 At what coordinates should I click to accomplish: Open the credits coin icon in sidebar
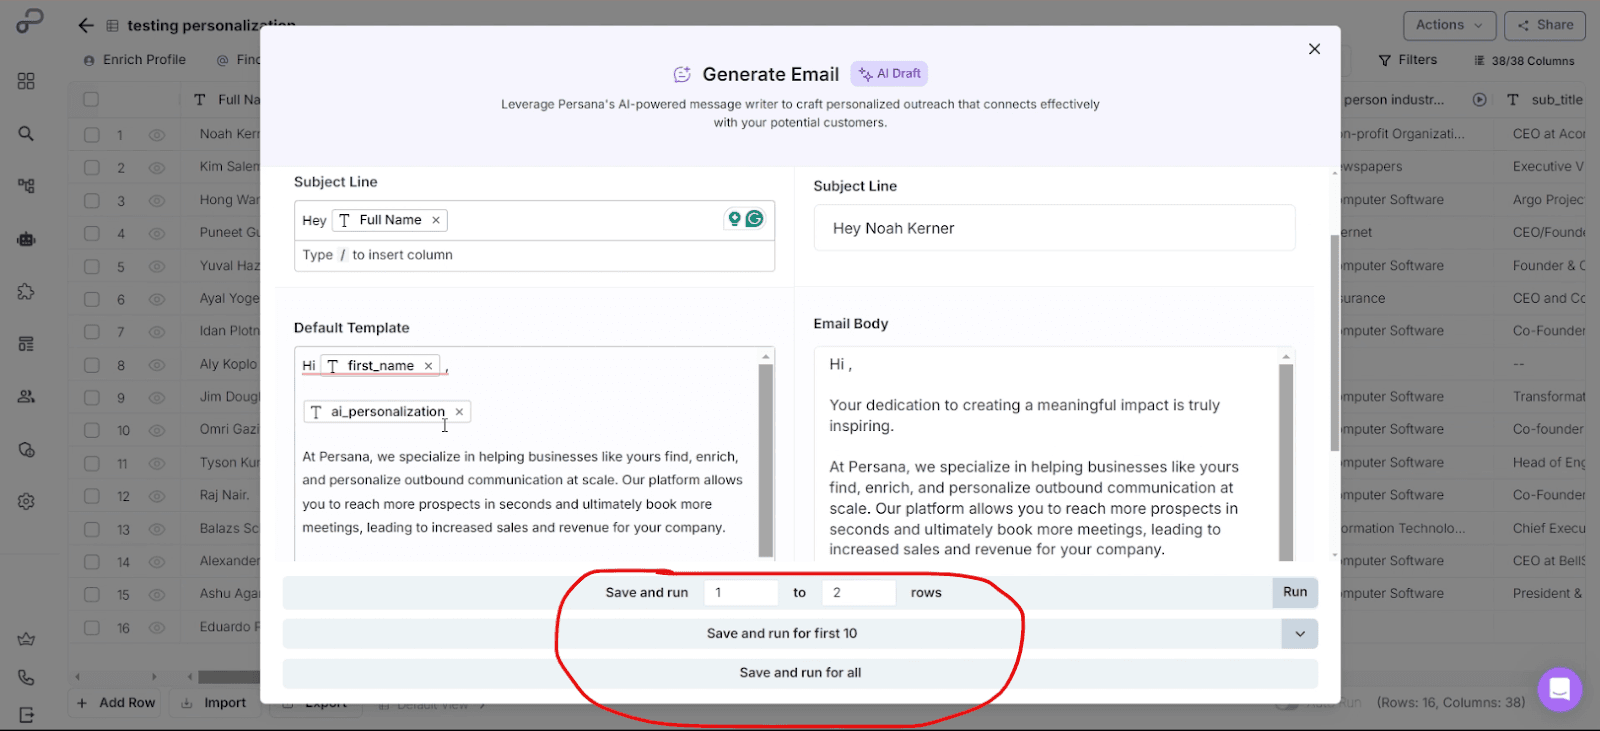(26, 450)
